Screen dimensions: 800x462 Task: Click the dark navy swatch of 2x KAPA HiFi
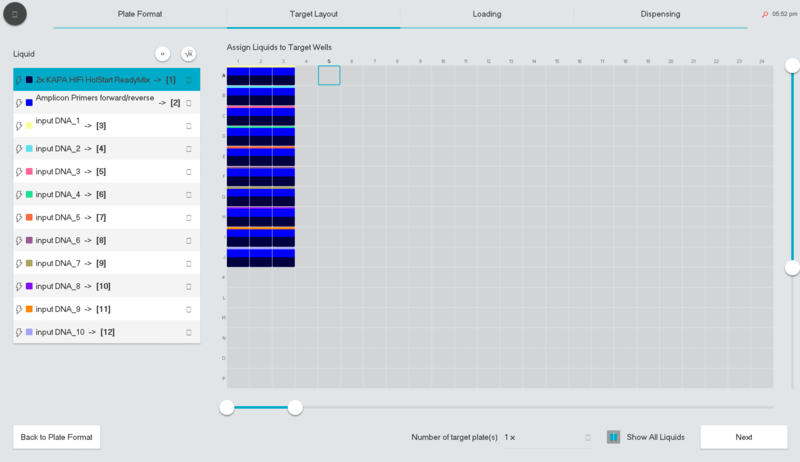click(29, 80)
